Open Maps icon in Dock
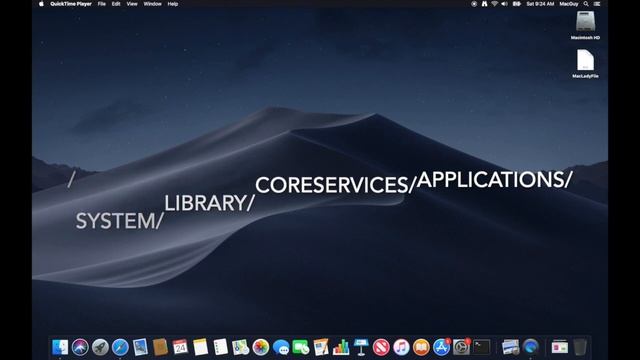640x360 pixels. [x=240, y=347]
